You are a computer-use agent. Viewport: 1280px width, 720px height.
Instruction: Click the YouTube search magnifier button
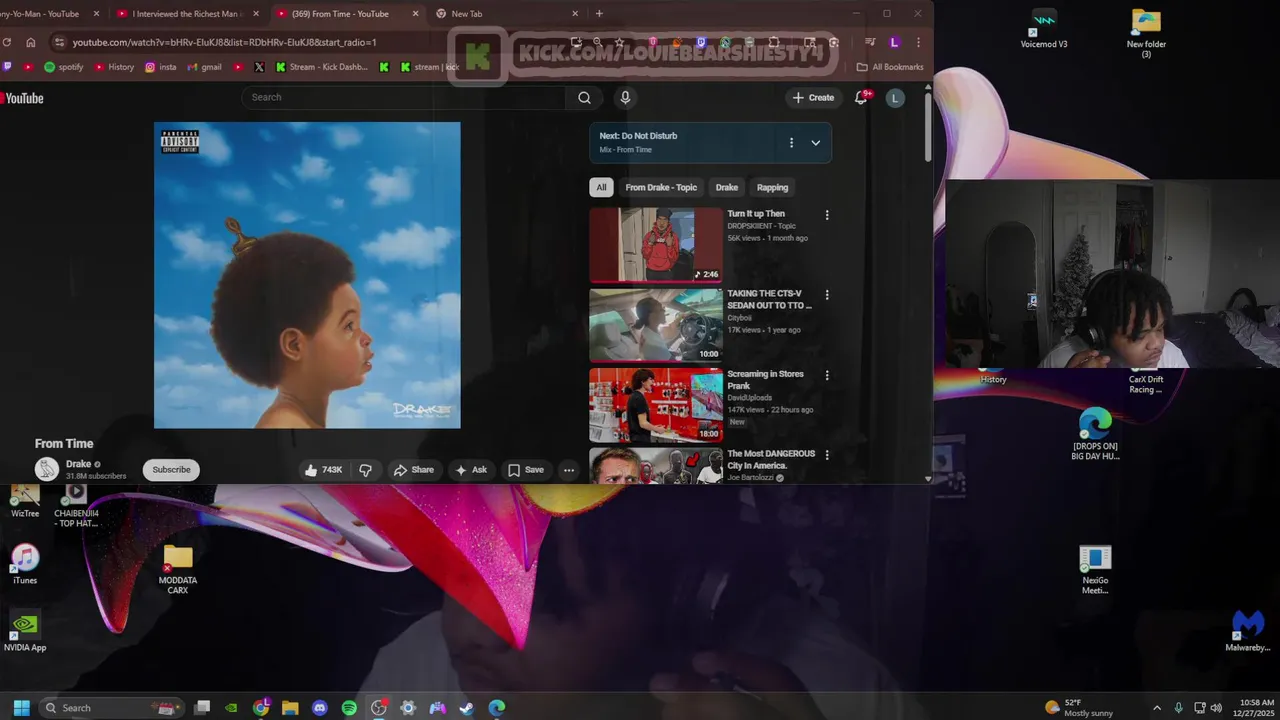(x=584, y=97)
